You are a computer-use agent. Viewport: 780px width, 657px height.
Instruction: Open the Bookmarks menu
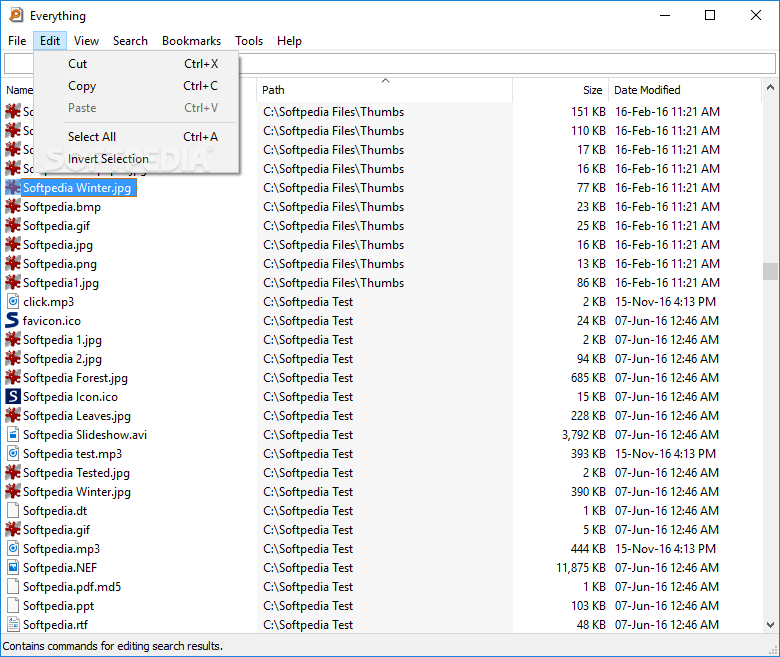pyautogui.click(x=192, y=41)
